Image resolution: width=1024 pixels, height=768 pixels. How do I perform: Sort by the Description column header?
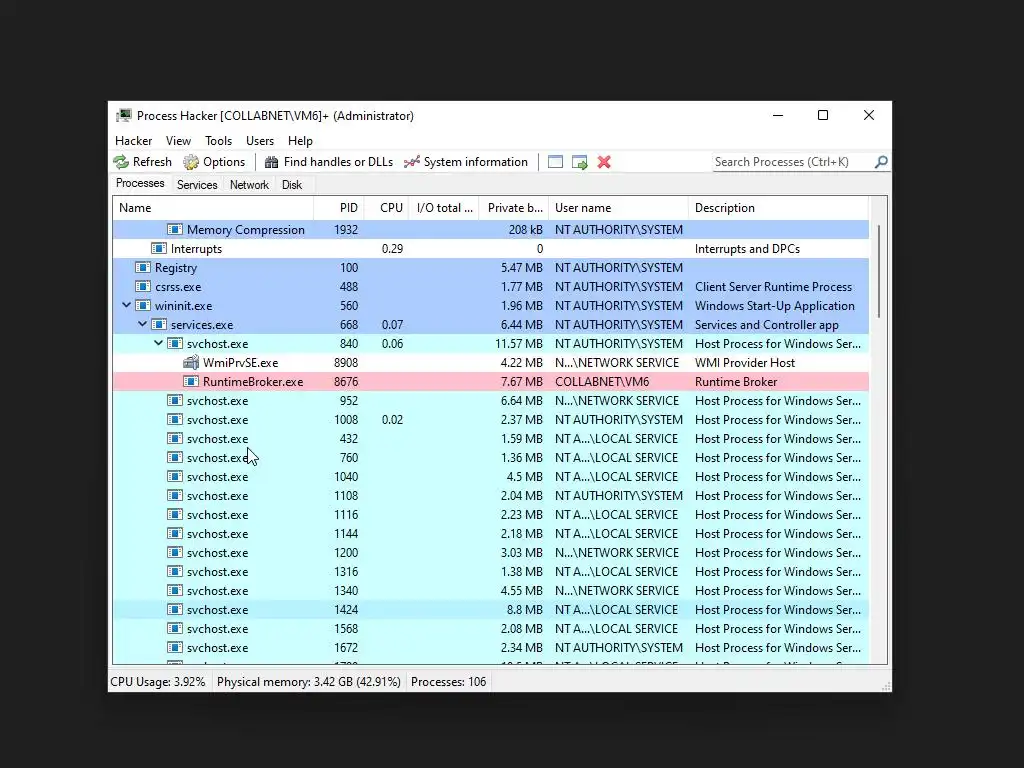pyautogui.click(x=778, y=208)
